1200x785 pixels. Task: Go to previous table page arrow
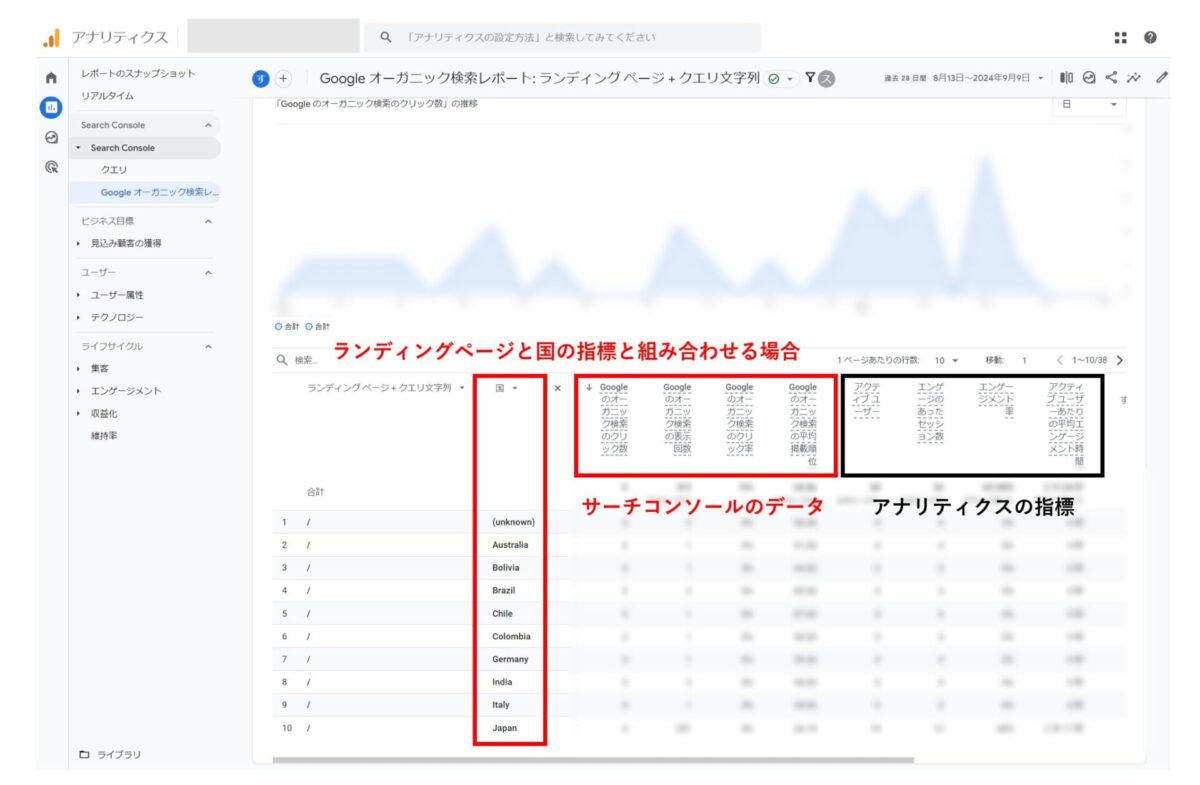(x=1059, y=360)
